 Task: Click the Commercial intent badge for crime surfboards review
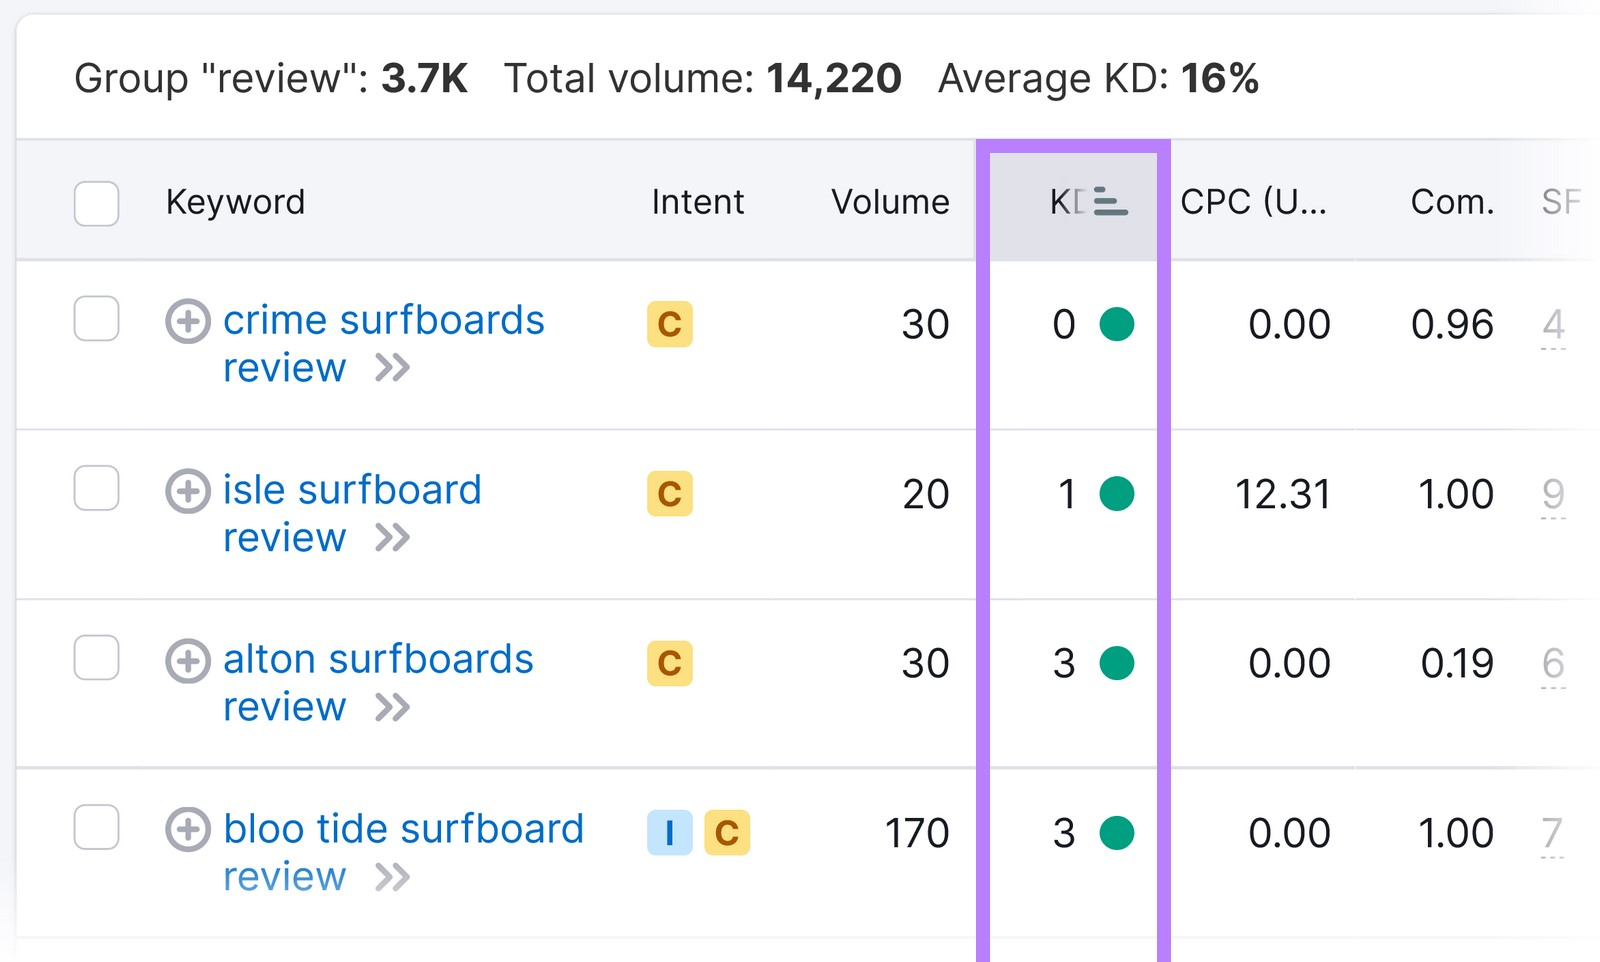670,324
